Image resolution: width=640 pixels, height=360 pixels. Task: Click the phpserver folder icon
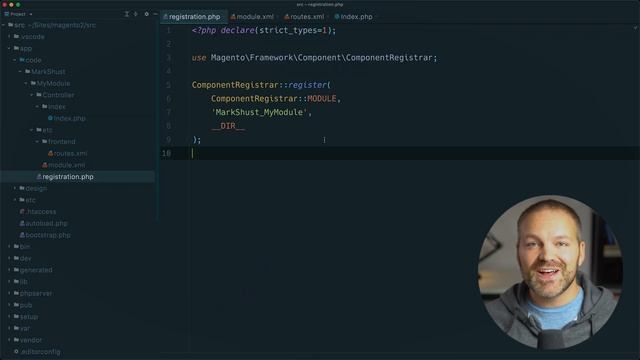(x=16, y=293)
